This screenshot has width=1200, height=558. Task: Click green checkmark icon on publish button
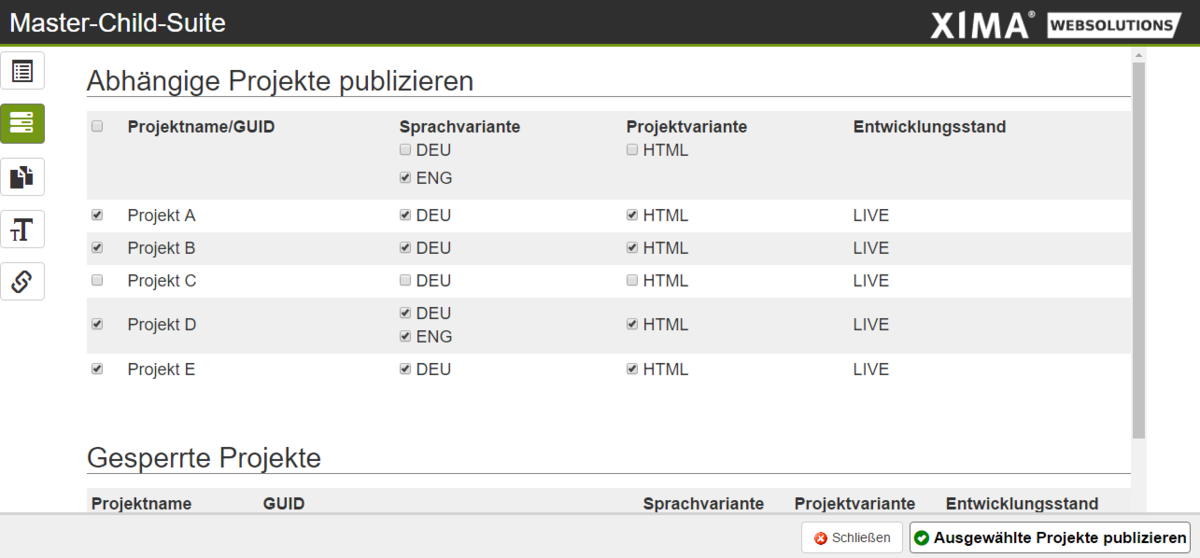pyautogui.click(x=921, y=538)
